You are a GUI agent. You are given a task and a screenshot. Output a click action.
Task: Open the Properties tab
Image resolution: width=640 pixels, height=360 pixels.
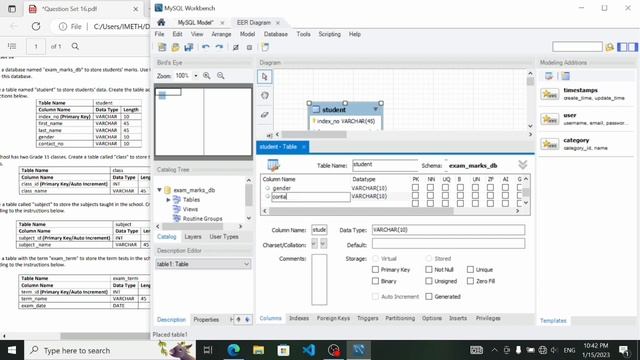click(x=206, y=320)
